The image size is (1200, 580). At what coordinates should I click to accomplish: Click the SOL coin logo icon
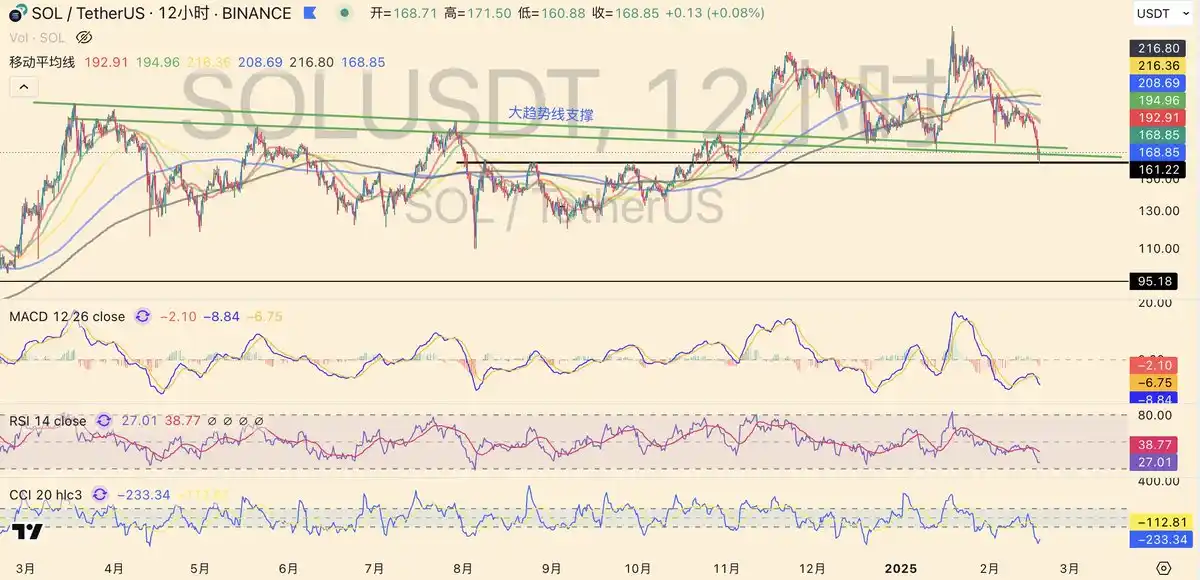pos(17,14)
